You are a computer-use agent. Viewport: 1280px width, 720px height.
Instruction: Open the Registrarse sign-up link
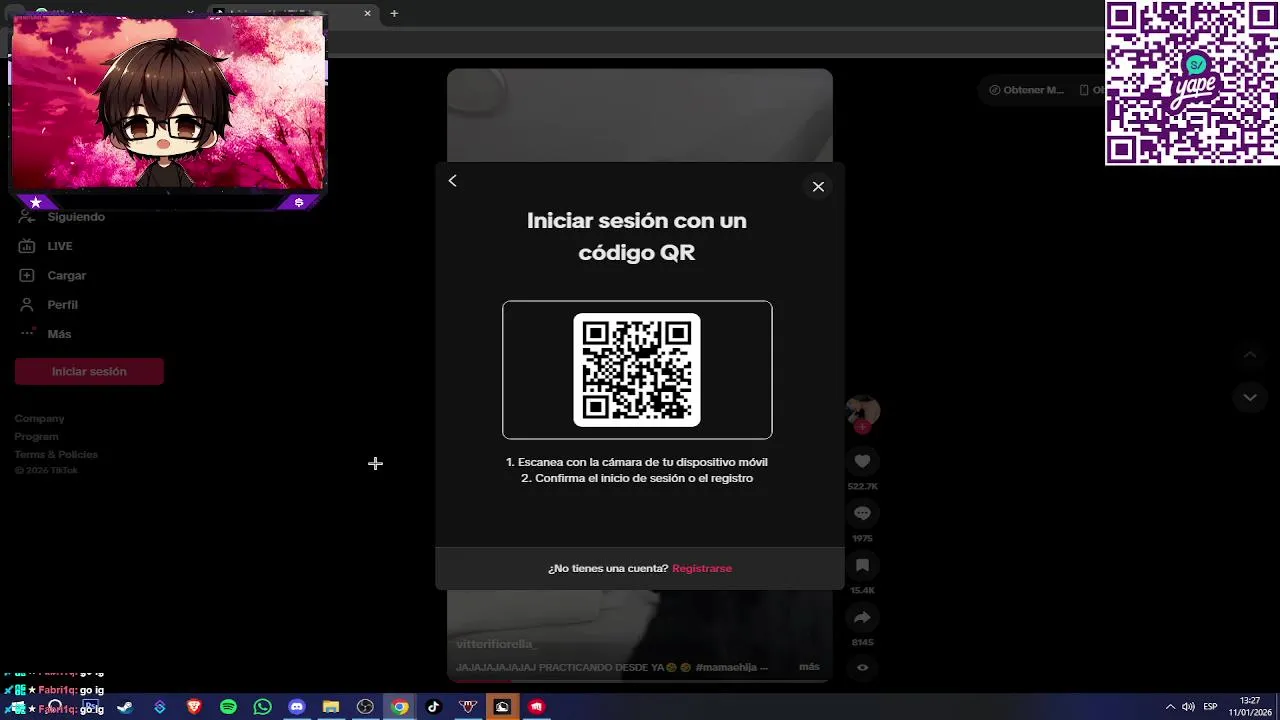(x=702, y=568)
